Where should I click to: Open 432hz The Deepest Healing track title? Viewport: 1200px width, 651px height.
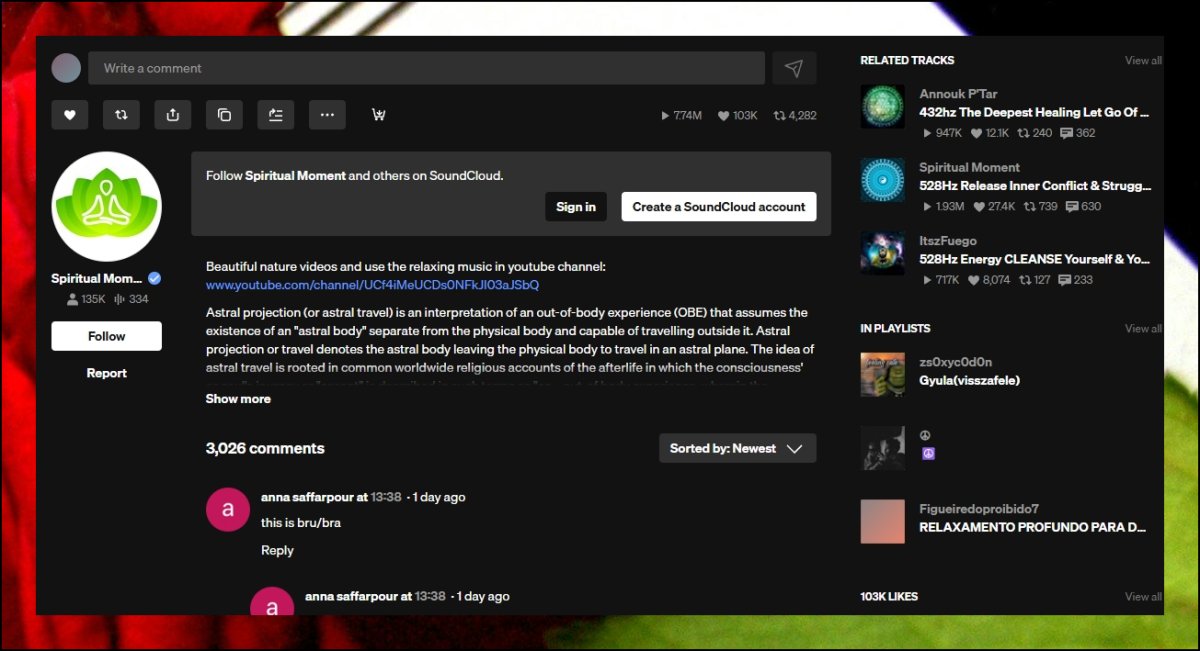pyautogui.click(x=1034, y=113)
